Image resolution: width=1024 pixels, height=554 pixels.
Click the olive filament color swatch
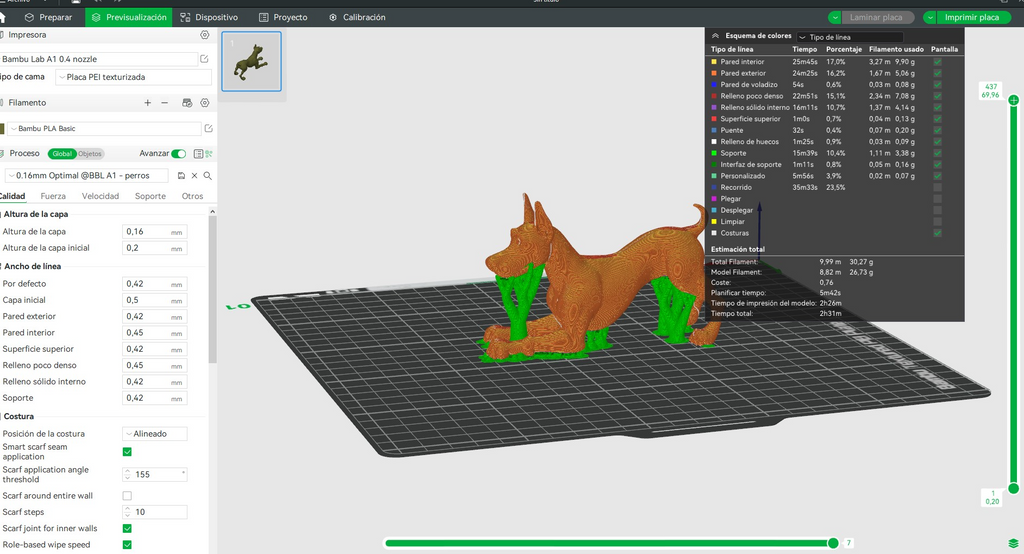tap(2, 129)
